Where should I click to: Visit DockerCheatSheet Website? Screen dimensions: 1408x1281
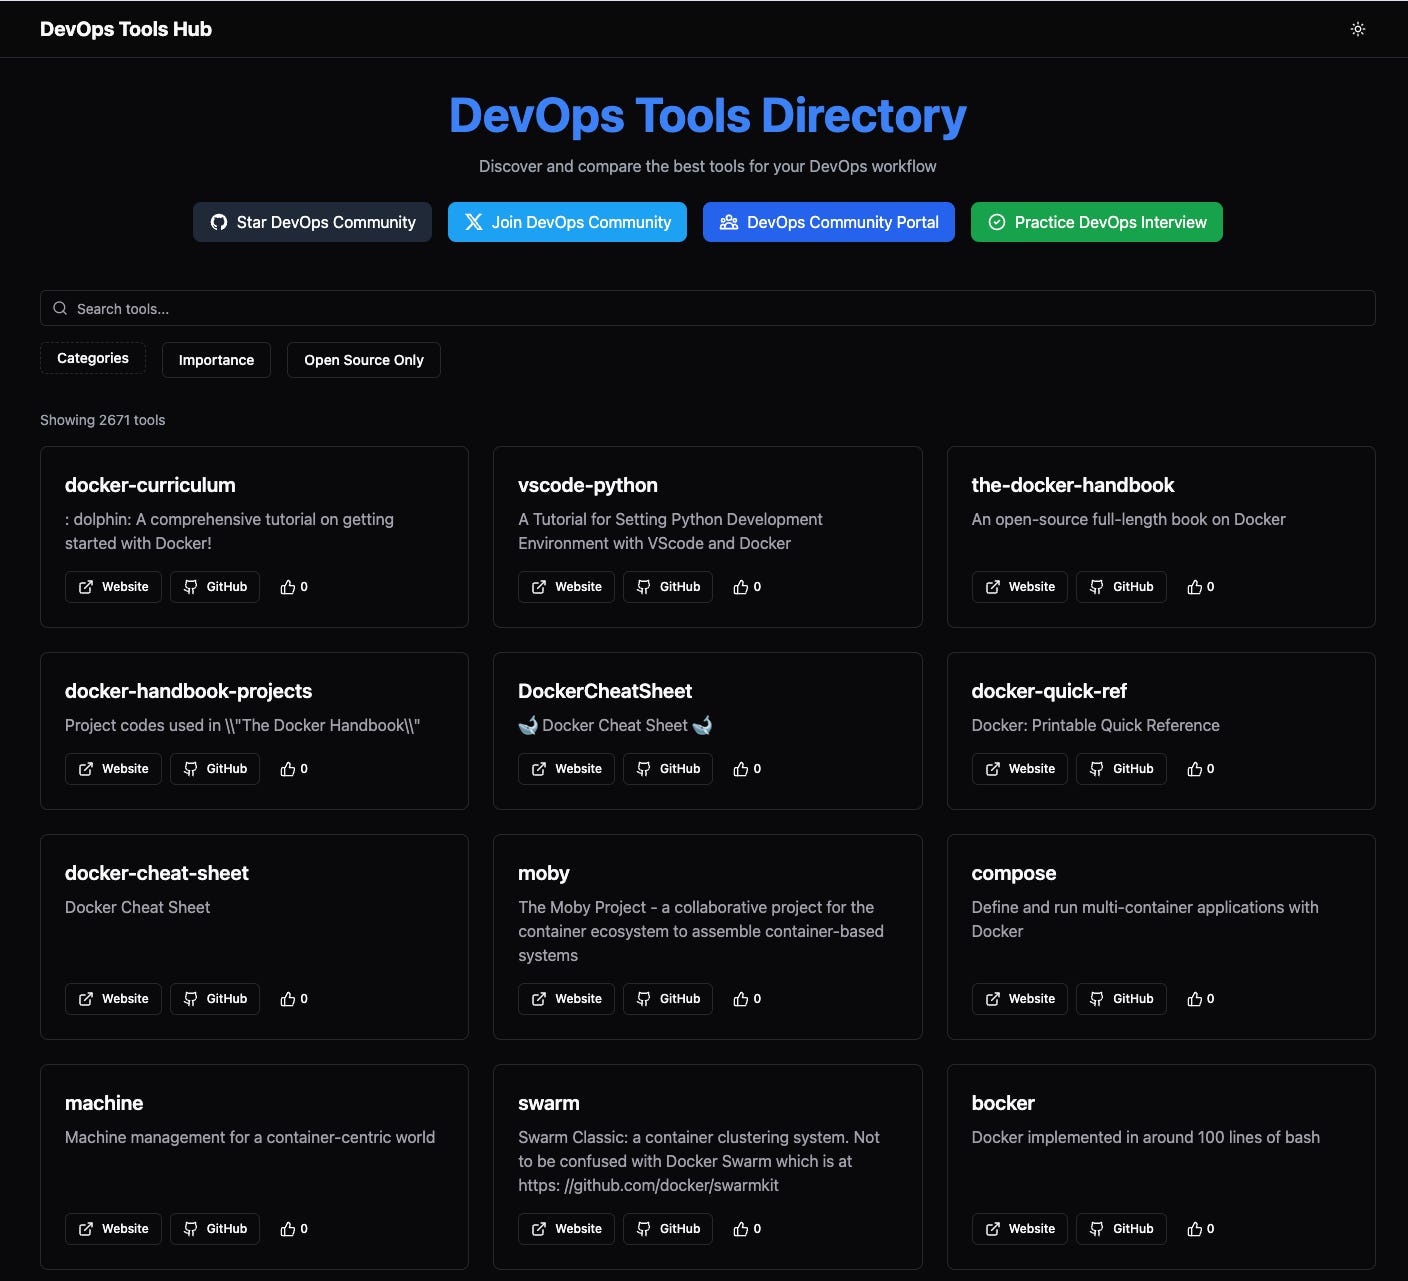pyautogui.click(x=566, y=769)
